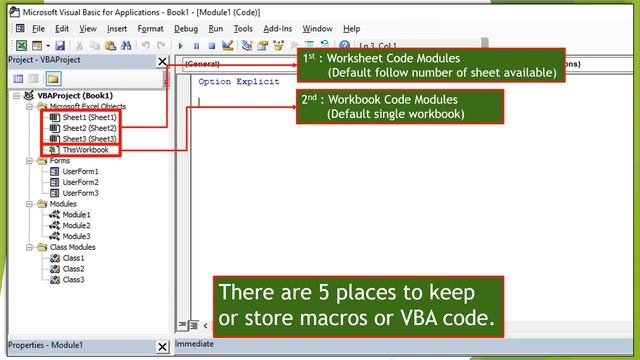Click the Cut scissors icon
The width and height of the screenshot is (640, 360).
click(x=79, y=45)
